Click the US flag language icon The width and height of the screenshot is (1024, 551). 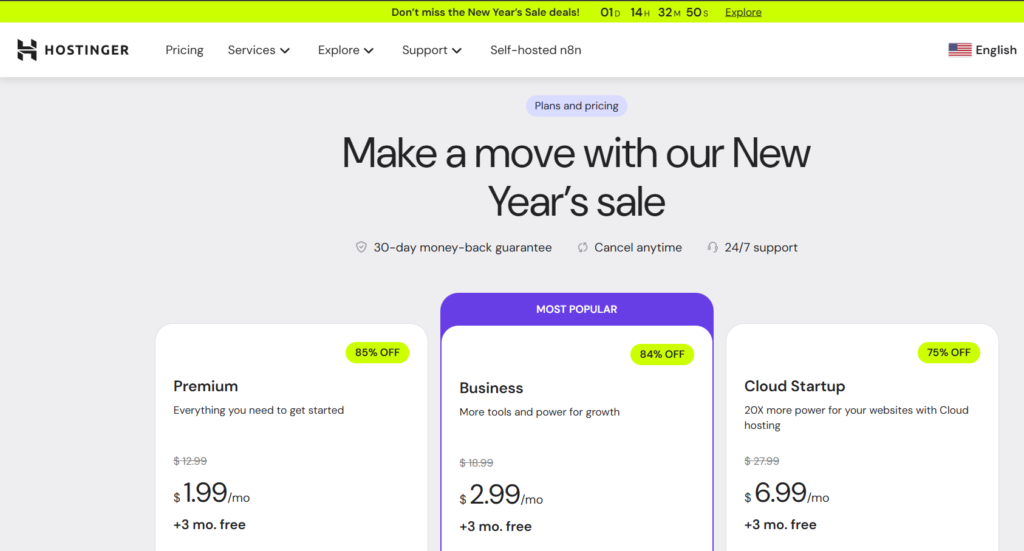pos(959,50)
